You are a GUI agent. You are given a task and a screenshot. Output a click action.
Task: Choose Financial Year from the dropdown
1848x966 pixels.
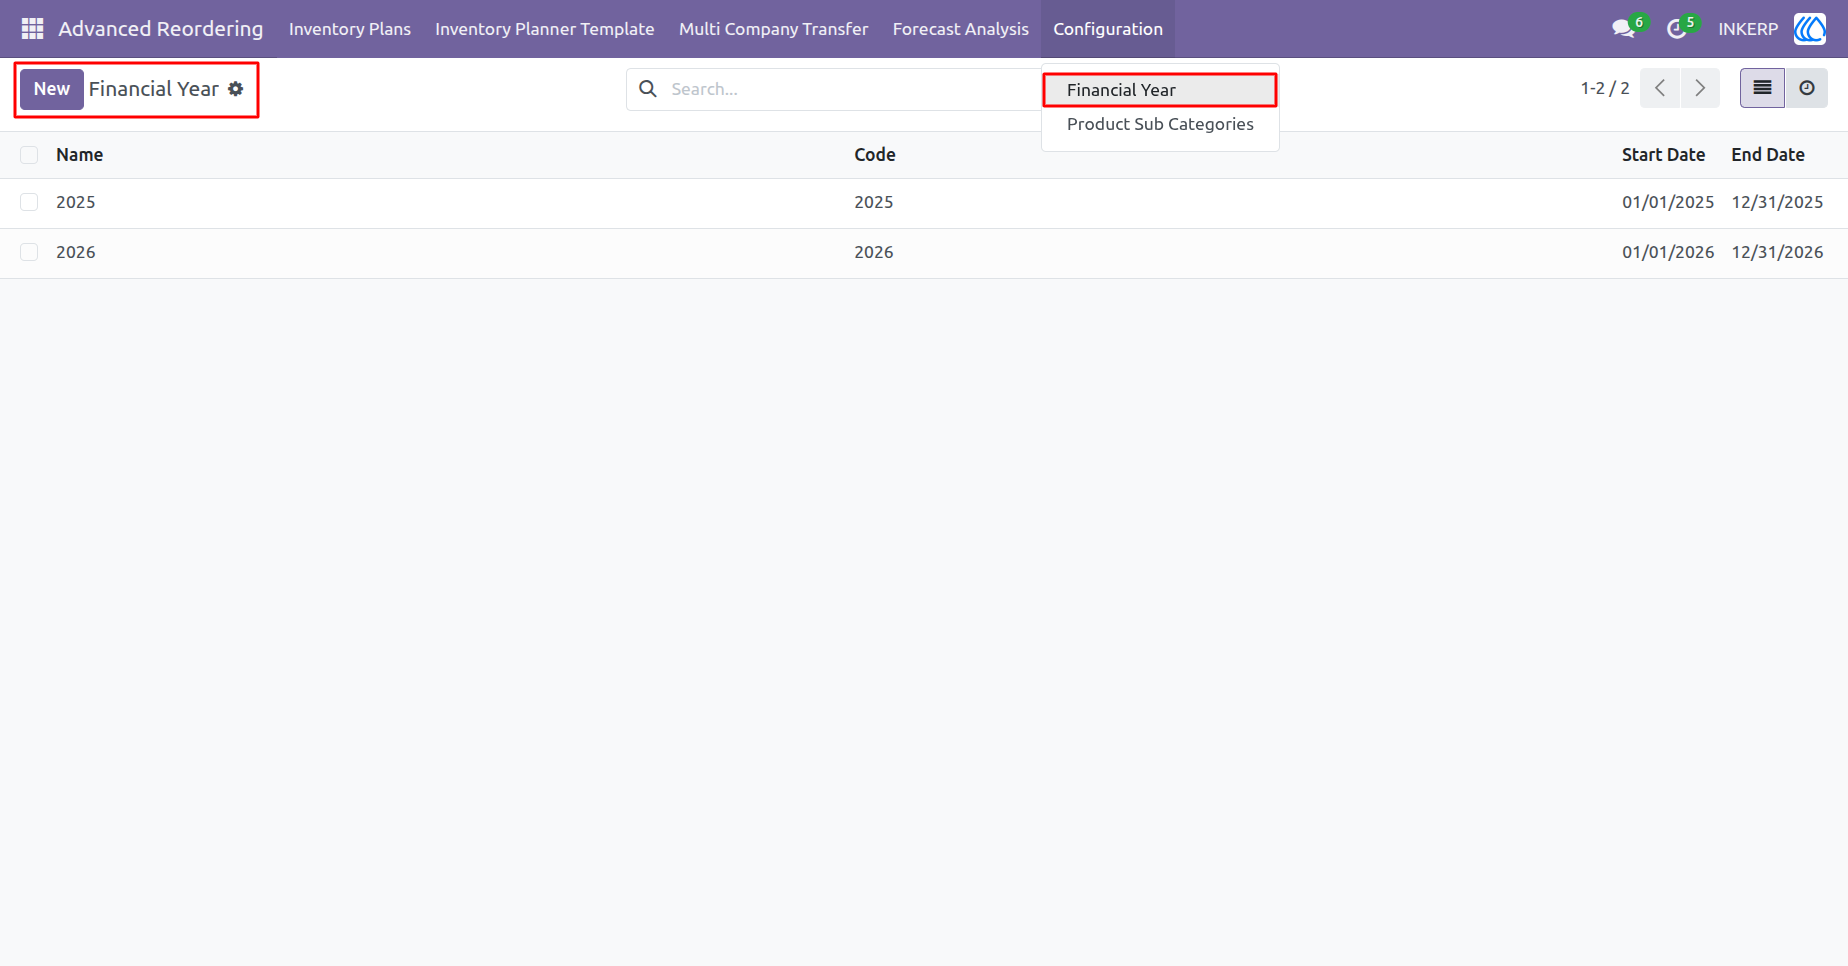click(x=1160, y=90)
